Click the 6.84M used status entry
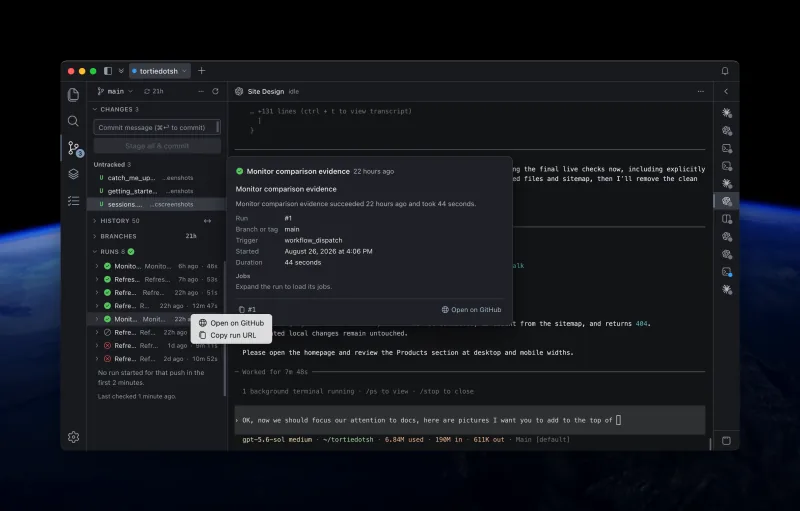Viewport: 800px width, 511px height. click(404, 440)
